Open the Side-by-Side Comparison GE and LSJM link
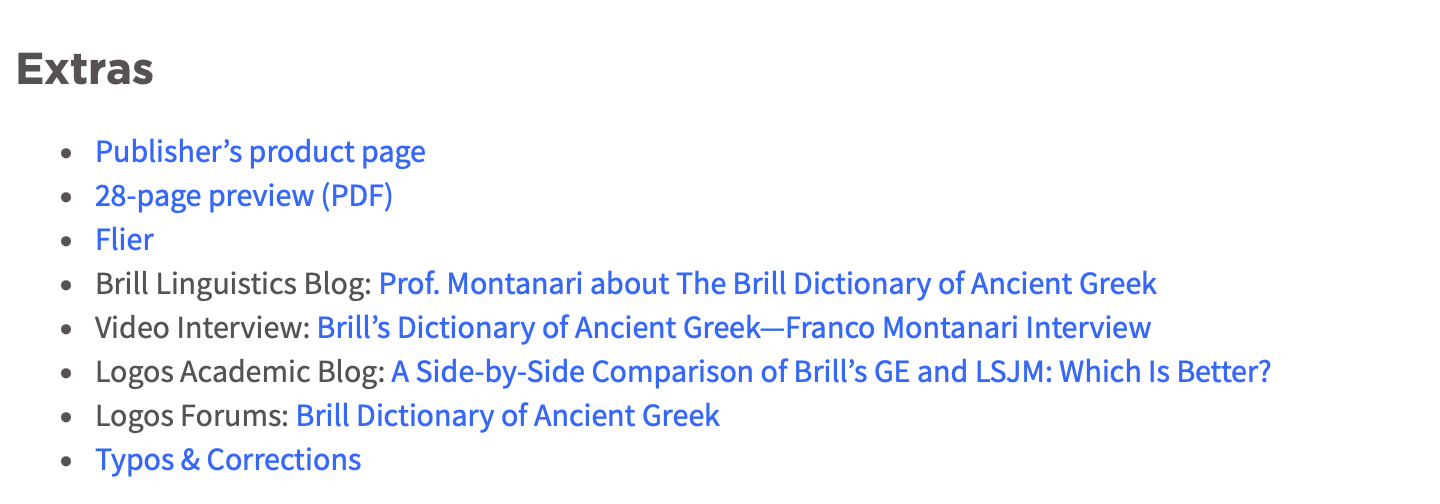The image size is (1440, 504). coord(831,372)
